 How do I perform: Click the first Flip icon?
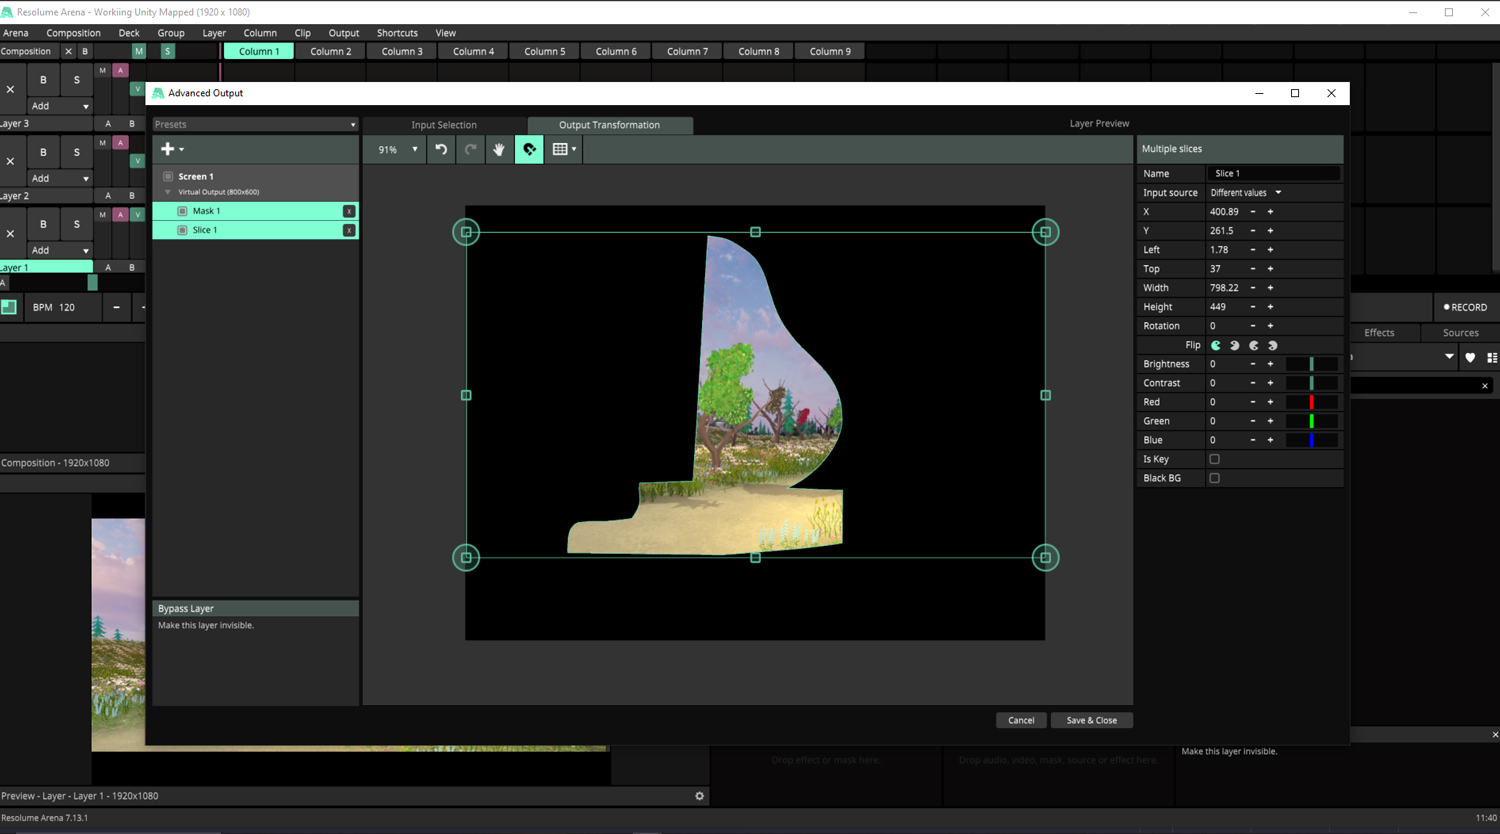[1216, 345]
